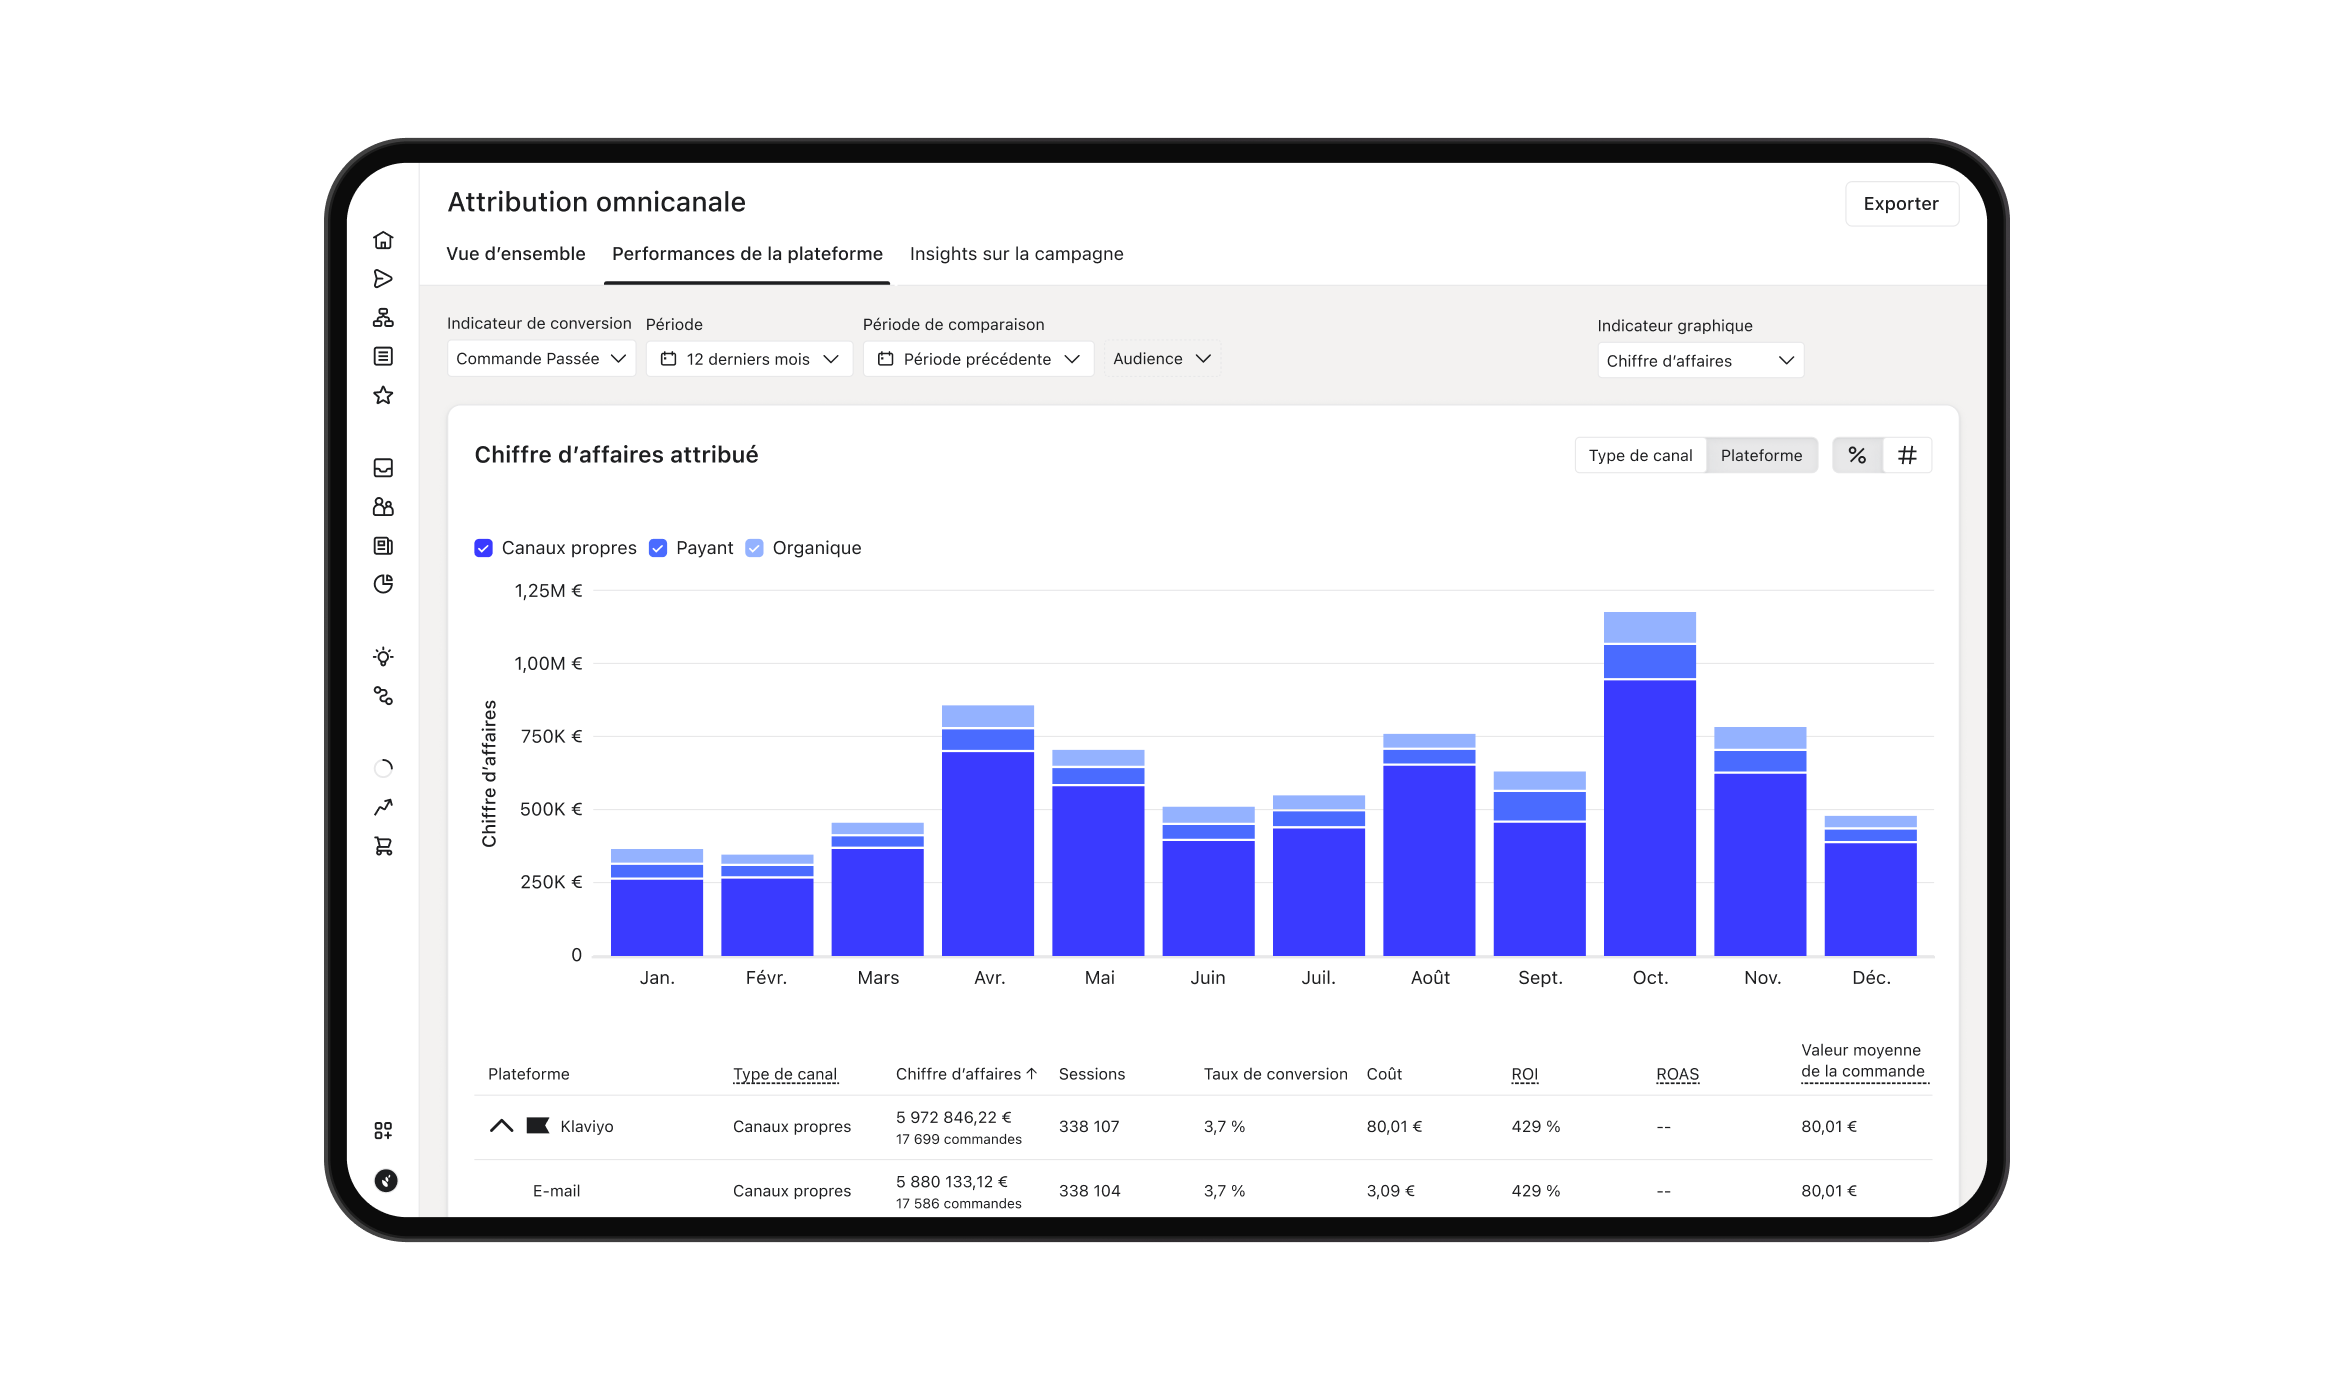2334x1380 pixels.
Task: Select Type de canal view button
Action: 1640,456
